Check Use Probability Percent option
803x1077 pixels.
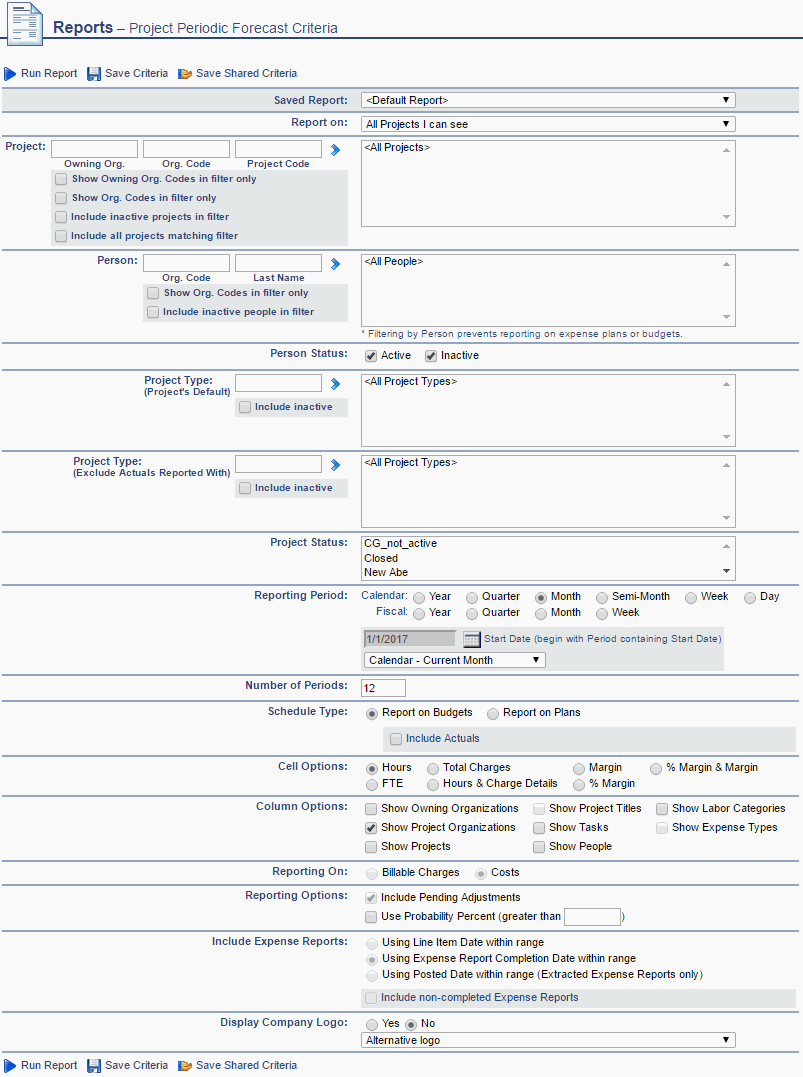pyautogui.click(x=371, y=917)
